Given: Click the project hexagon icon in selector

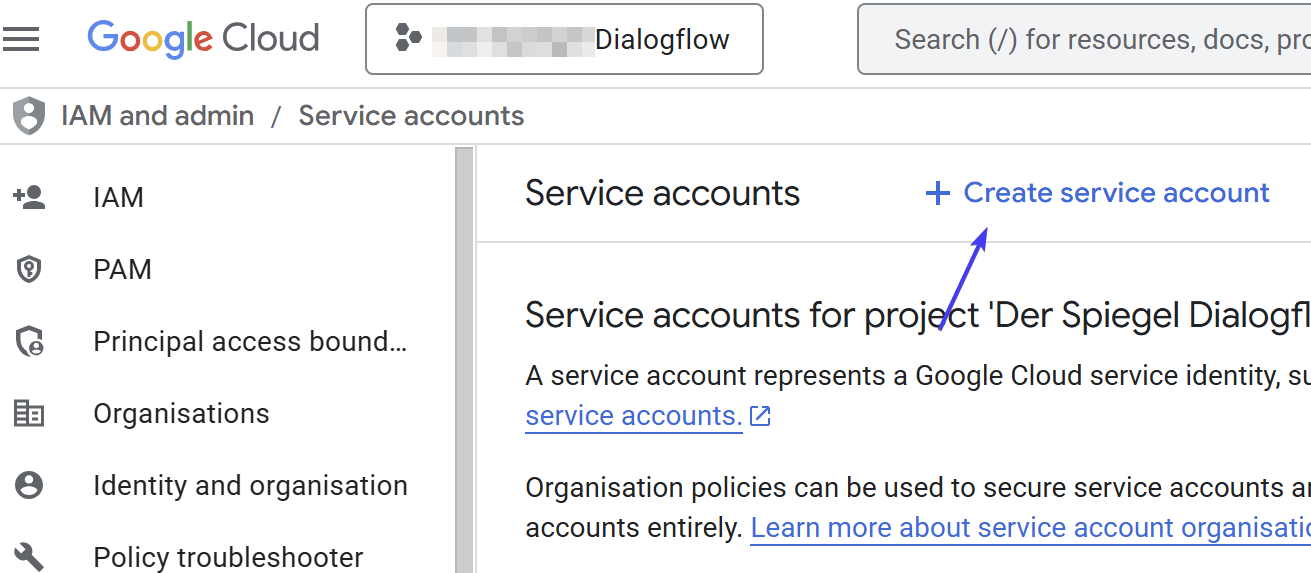Looking at the screenshot, I should click(408, 39).
